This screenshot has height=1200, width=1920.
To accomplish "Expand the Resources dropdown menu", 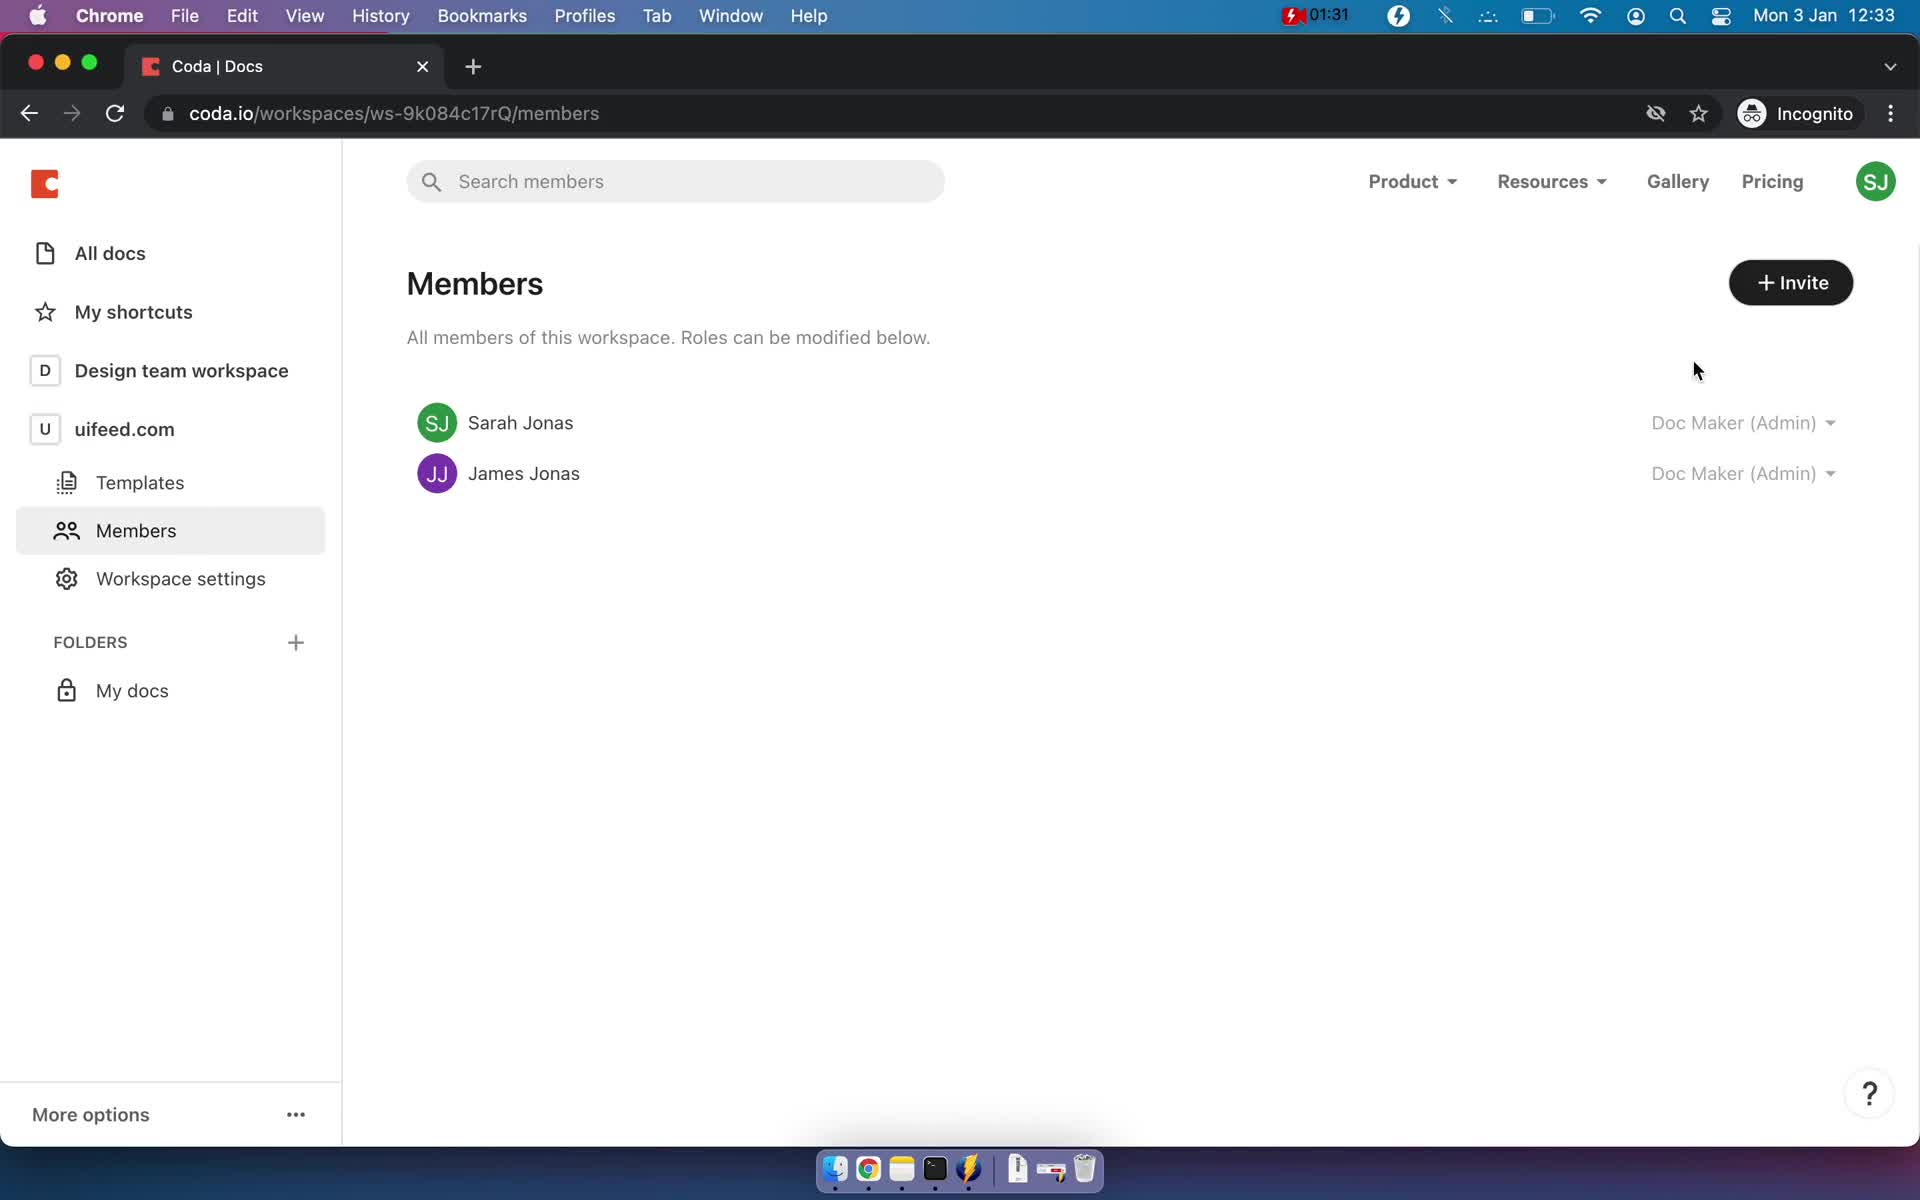I will pos(1551,182).
